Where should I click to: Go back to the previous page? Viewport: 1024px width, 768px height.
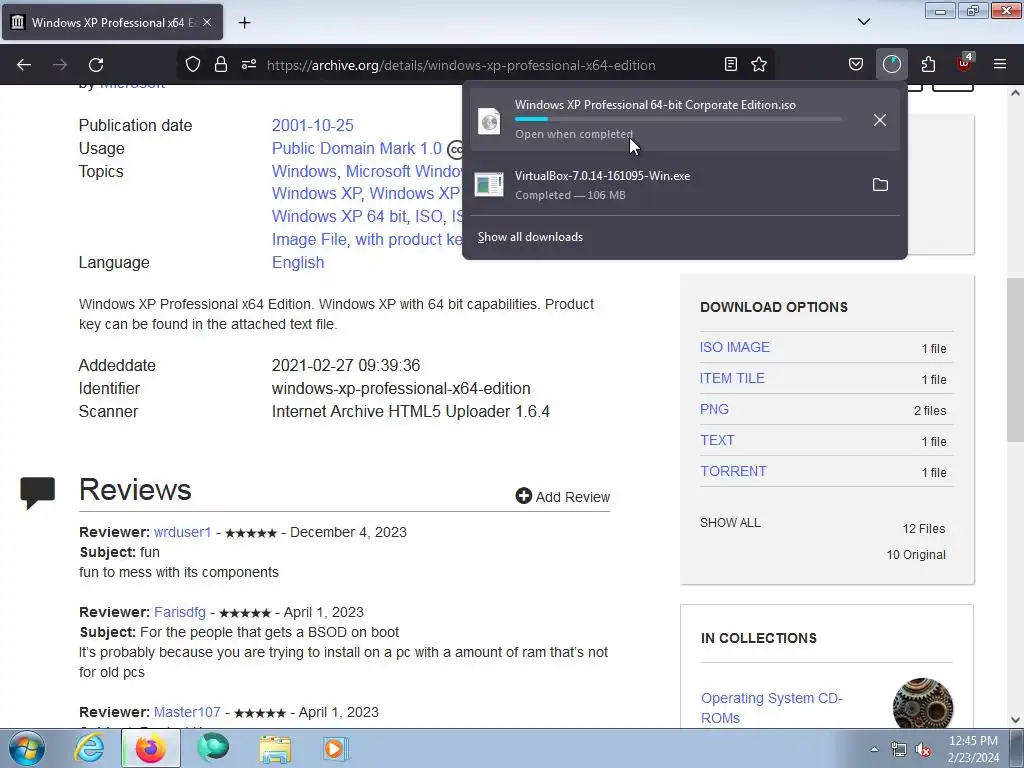point(24,65)
